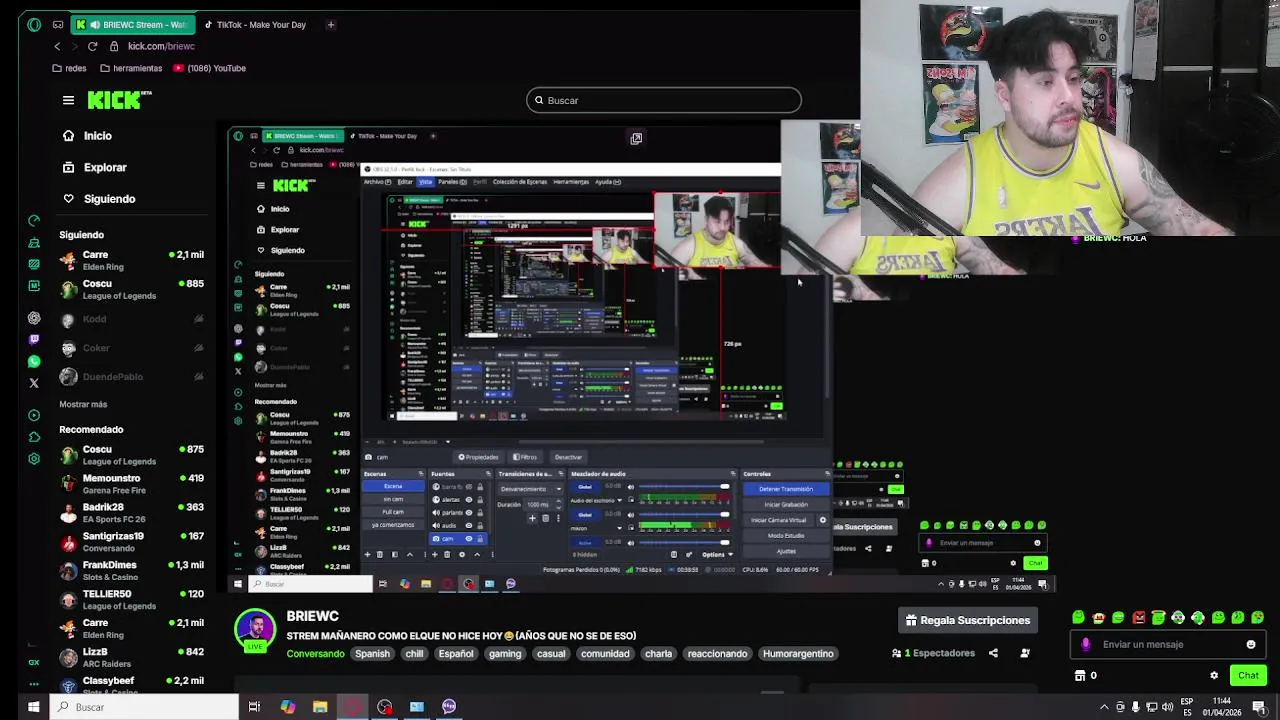Image resolution: width=1280 pixels, height=720 pixels.
Task: Open X from the Opera sidebar
Action: click(34, 383)
